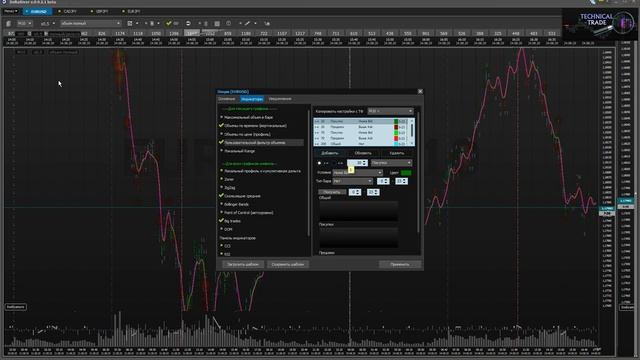Switch to the GBPJPY chart tab
Screen dimensions: 640x360
[101, 11]
